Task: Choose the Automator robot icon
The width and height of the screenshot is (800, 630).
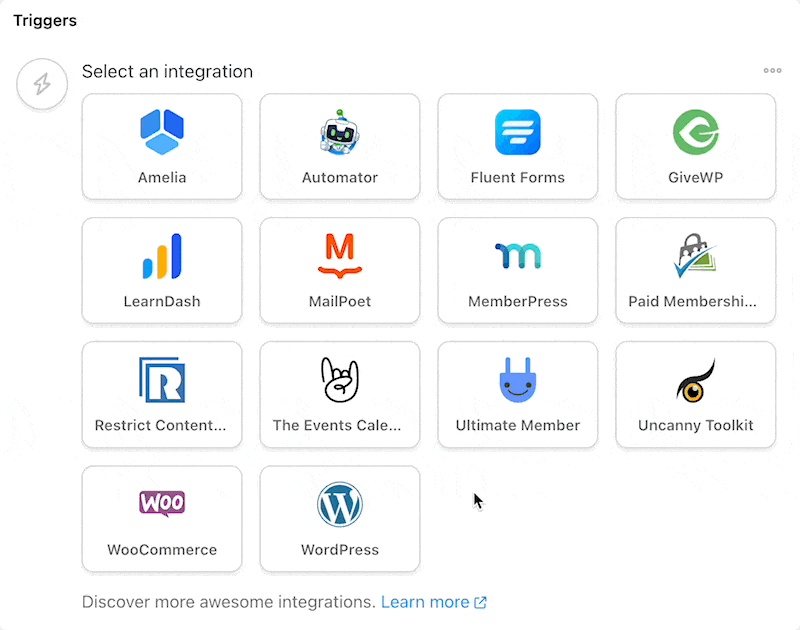Action: click(340, 132)
